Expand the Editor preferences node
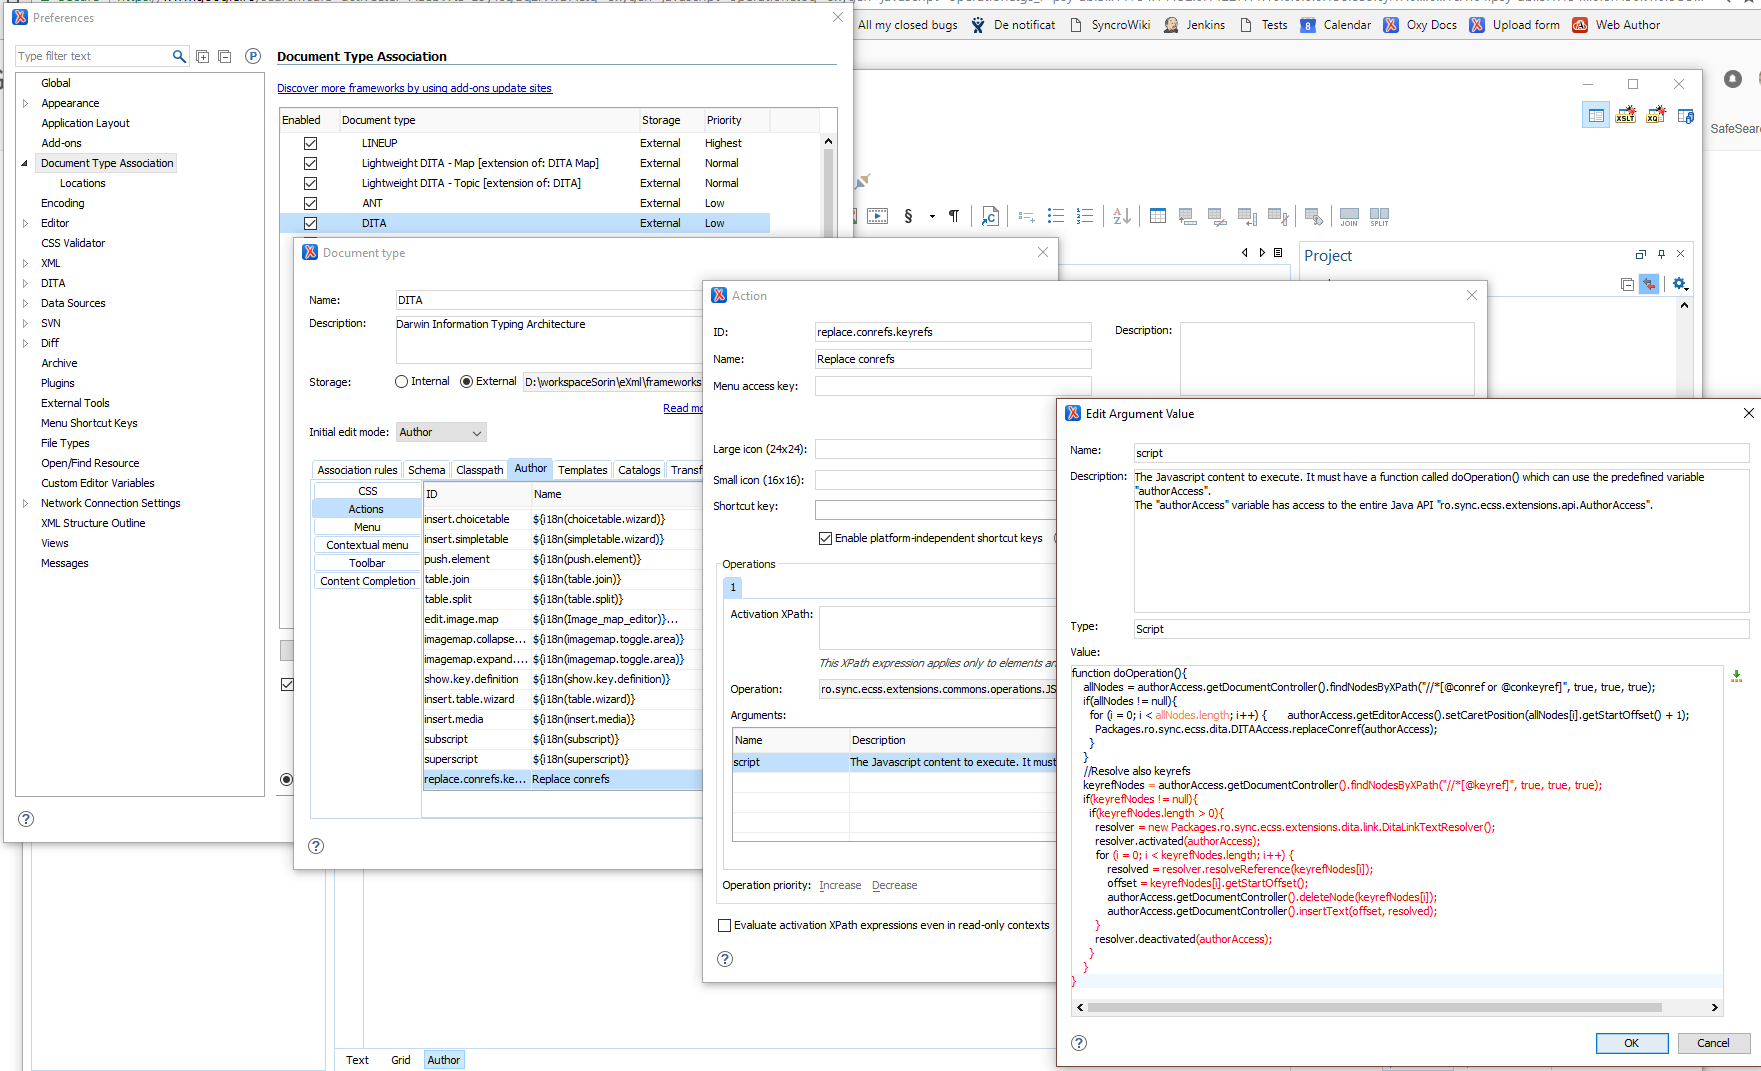1761x1071 pixels. 25,223
